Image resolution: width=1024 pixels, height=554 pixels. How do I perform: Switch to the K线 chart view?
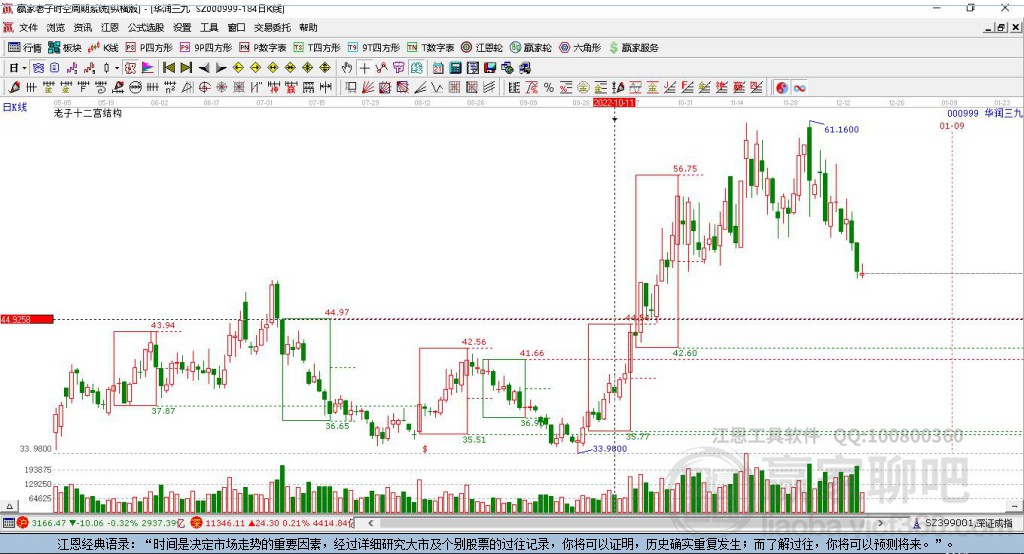tap(103, 48)
